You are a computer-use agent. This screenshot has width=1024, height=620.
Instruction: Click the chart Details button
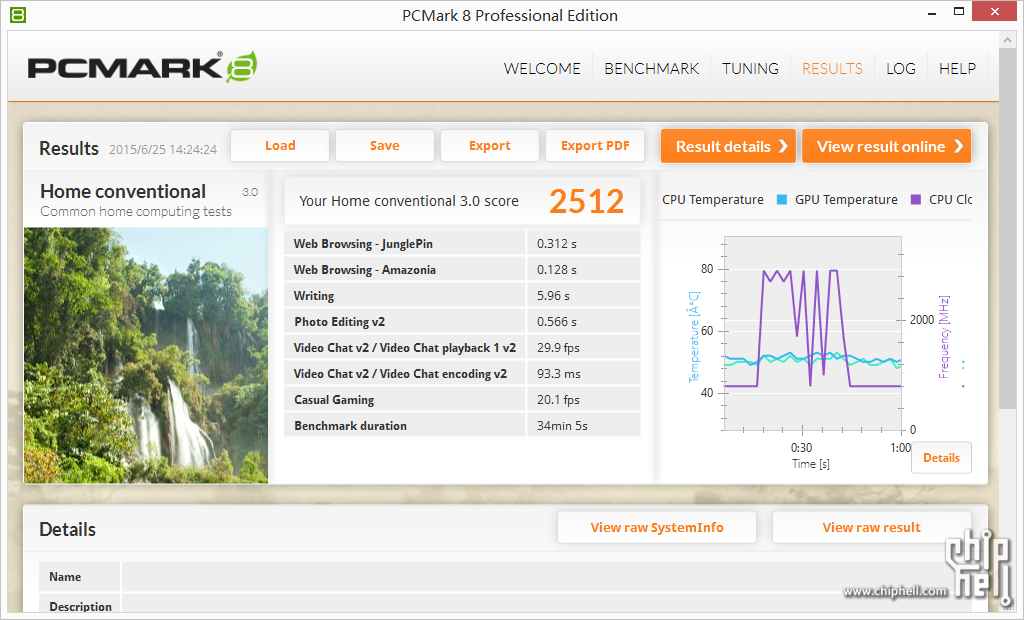941,458
